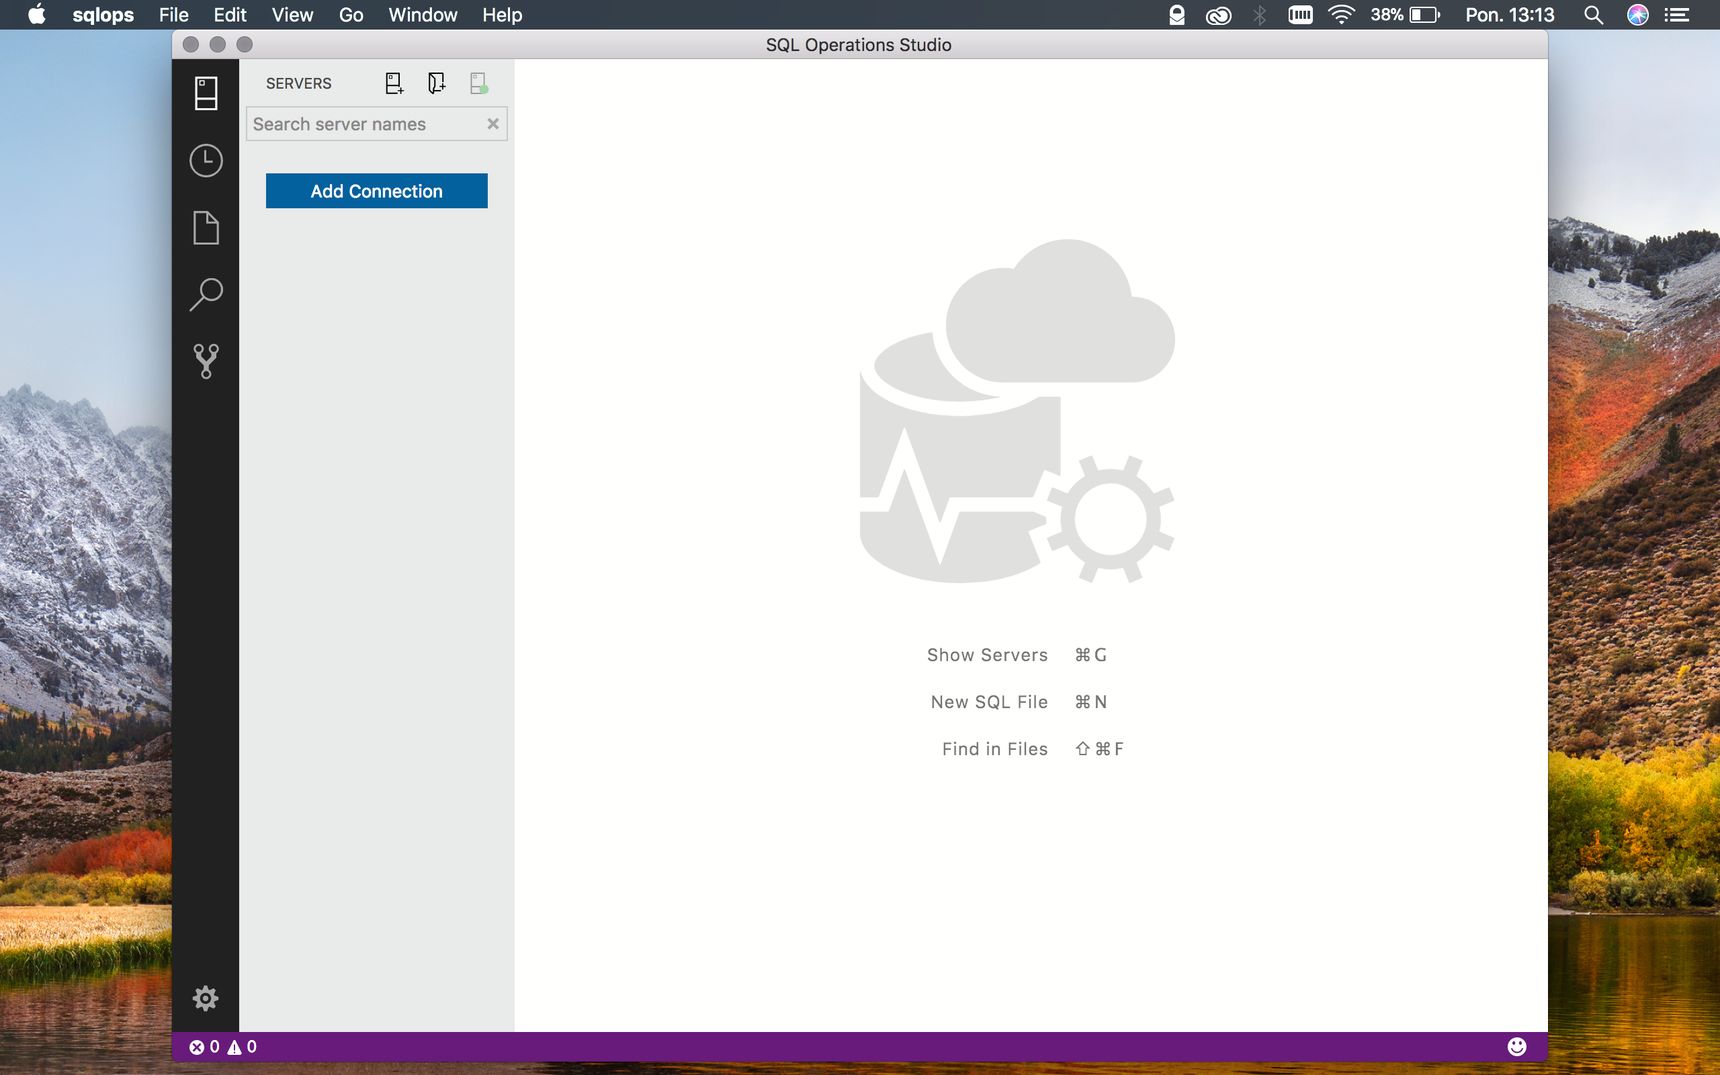The height and width of the screenshot is (1075, 1720).
Task: Open the Go menu
Action: click(x=351, y=15)
